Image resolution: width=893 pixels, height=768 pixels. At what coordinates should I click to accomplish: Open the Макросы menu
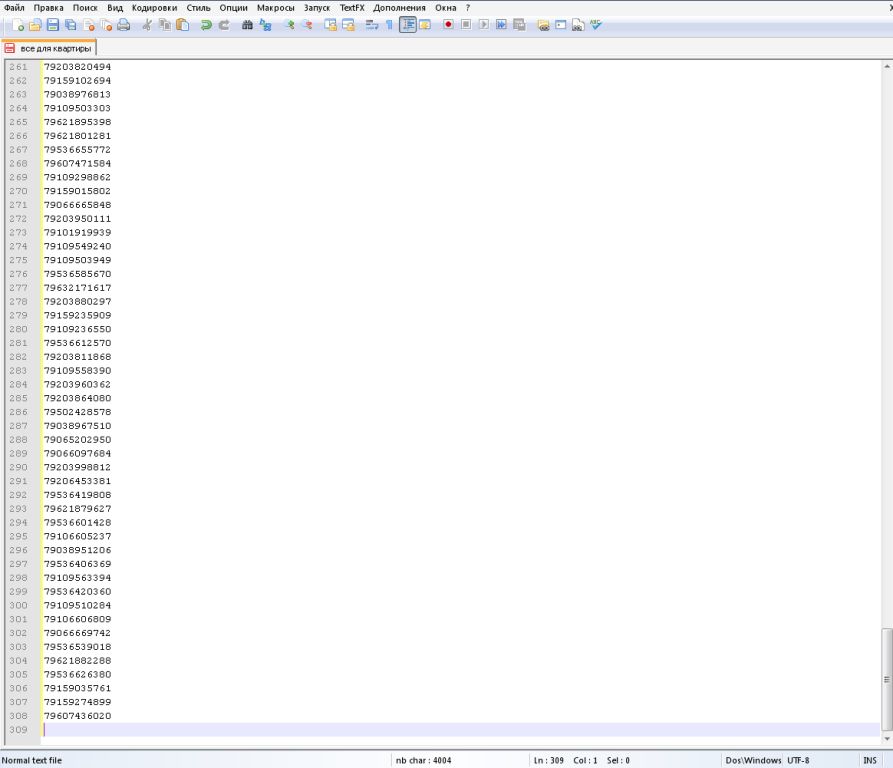276,7
